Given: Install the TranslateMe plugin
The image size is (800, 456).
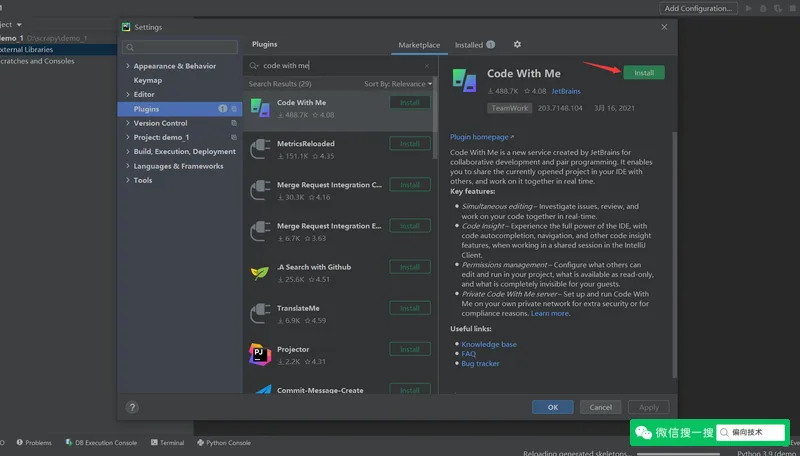Looking at the screenshot, I should point(410,308).
